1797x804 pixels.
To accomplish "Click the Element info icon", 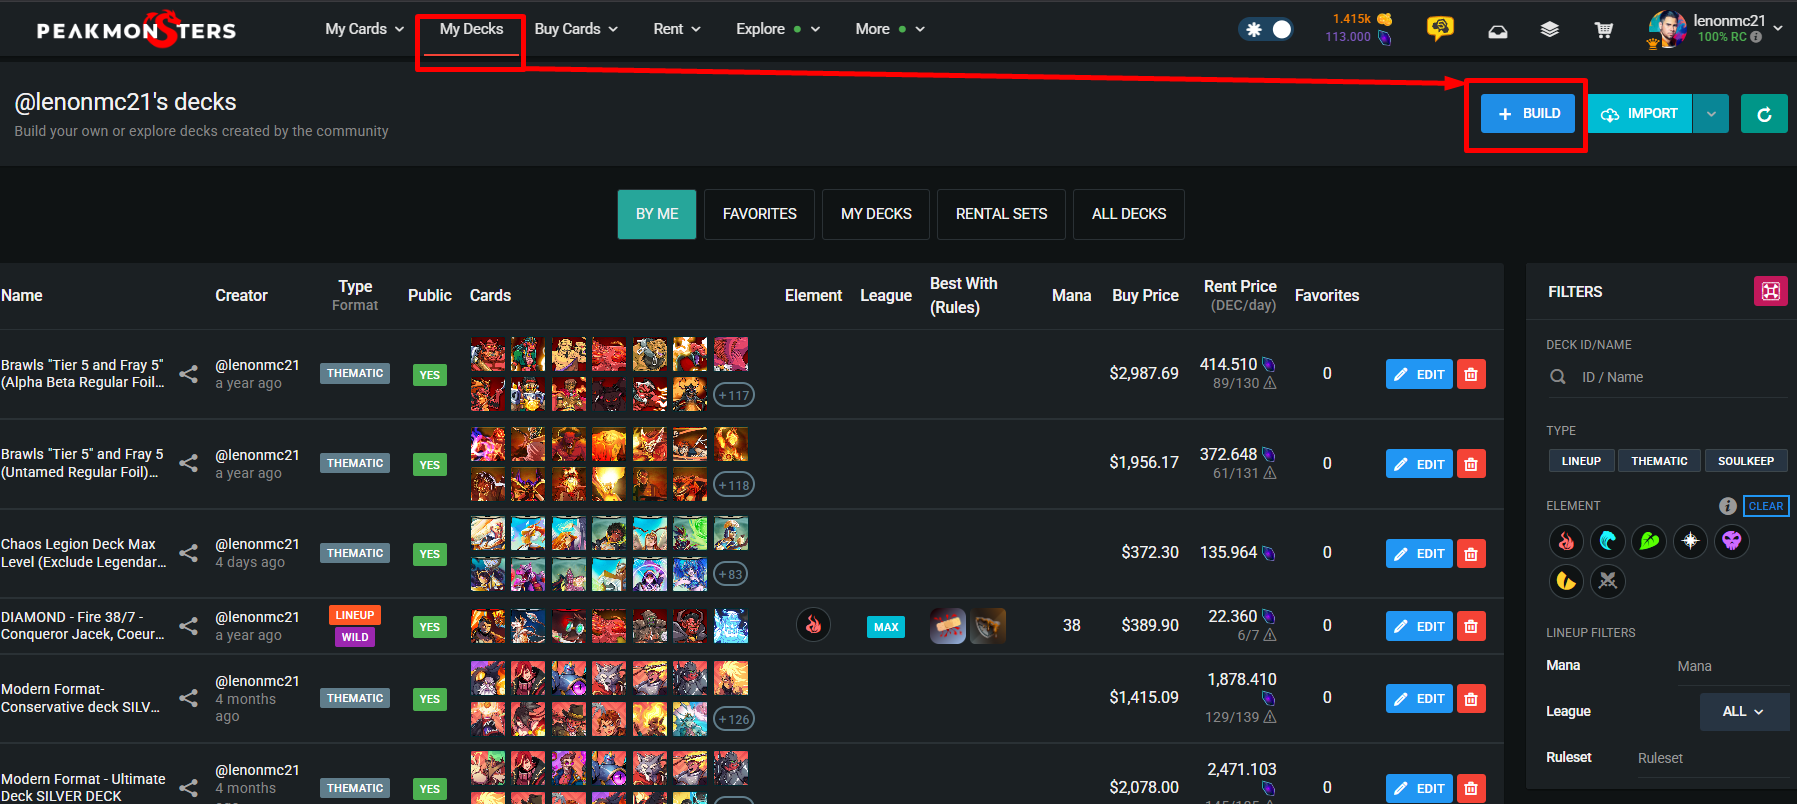I will [1727, 506].
